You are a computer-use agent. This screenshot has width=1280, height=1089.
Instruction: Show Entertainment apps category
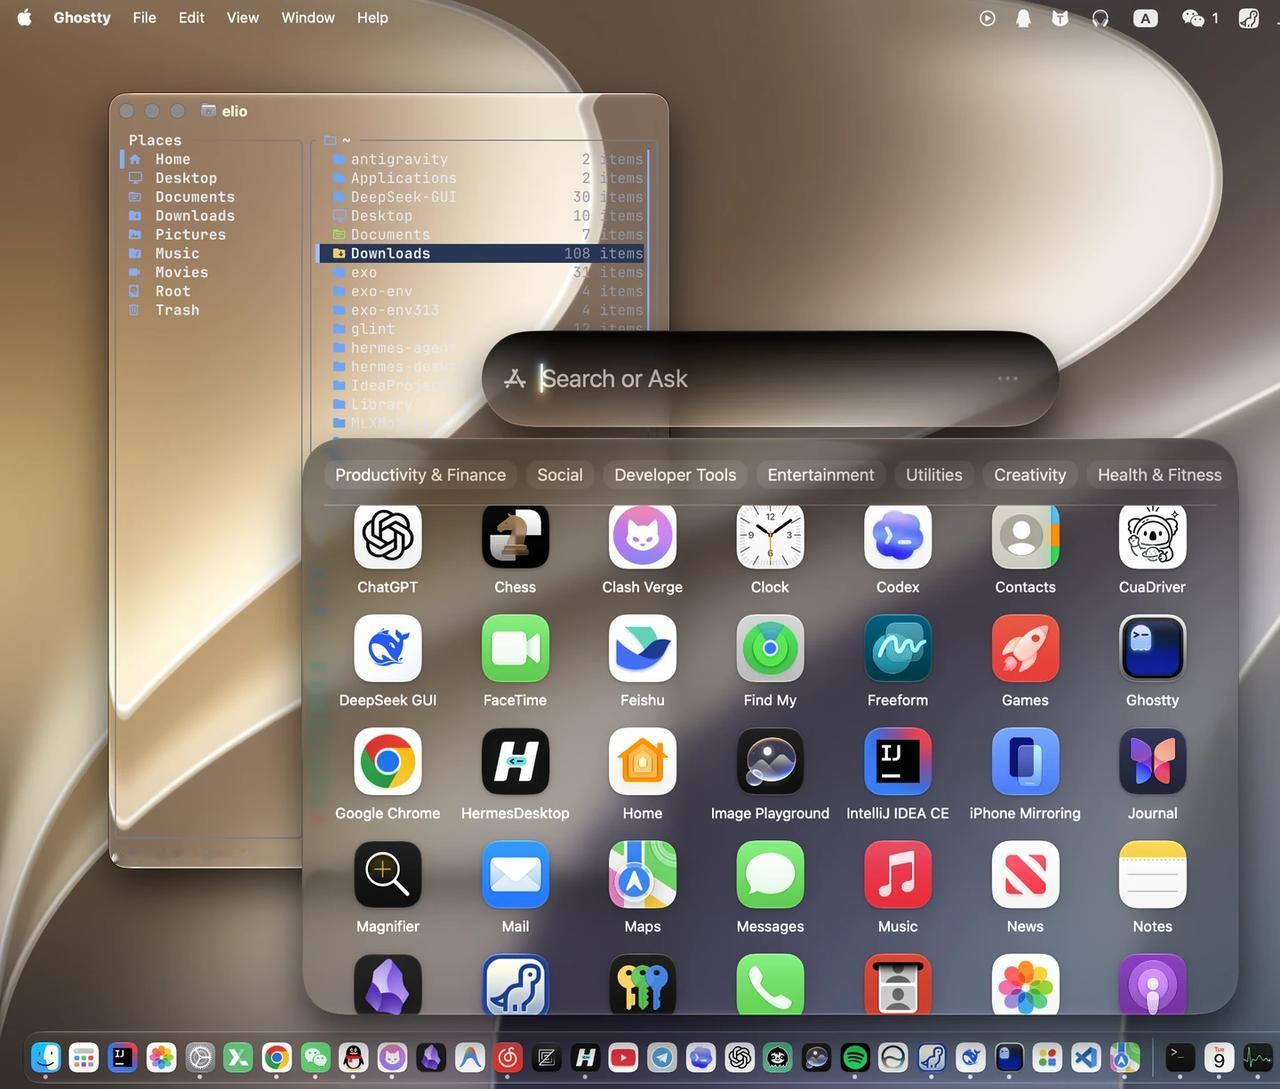(821, 475)
